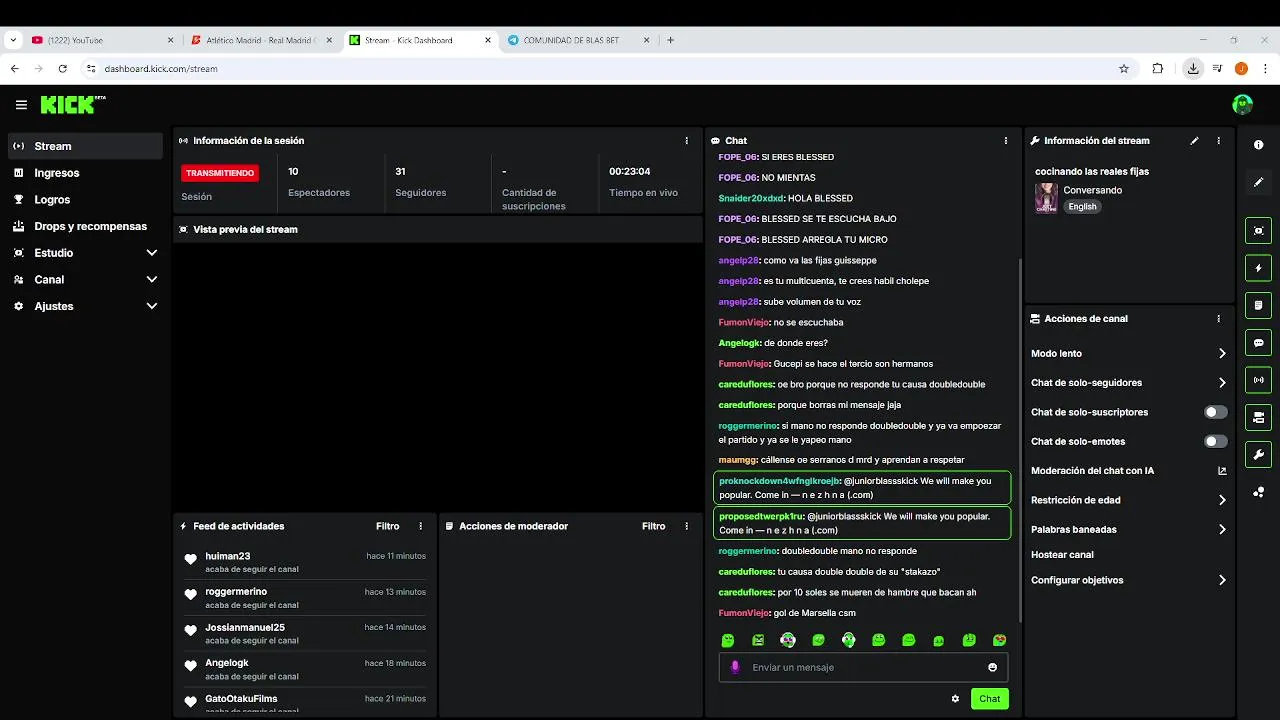This screenshot has height=720, width=1280.
Task: Toggle the channel actions widget icon in right rail
Action: tap(1258, 417)
